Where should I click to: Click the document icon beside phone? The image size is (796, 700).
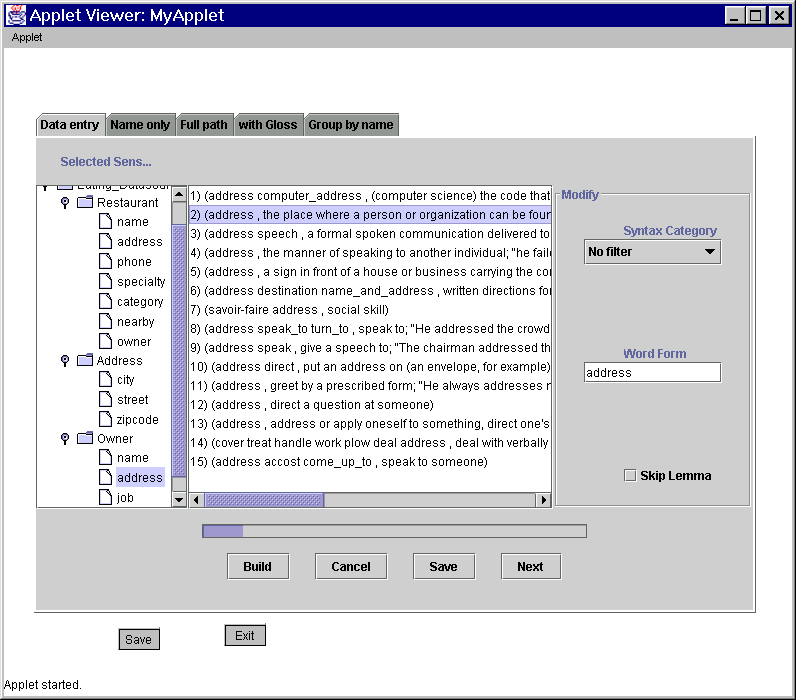tap(105, 262)
